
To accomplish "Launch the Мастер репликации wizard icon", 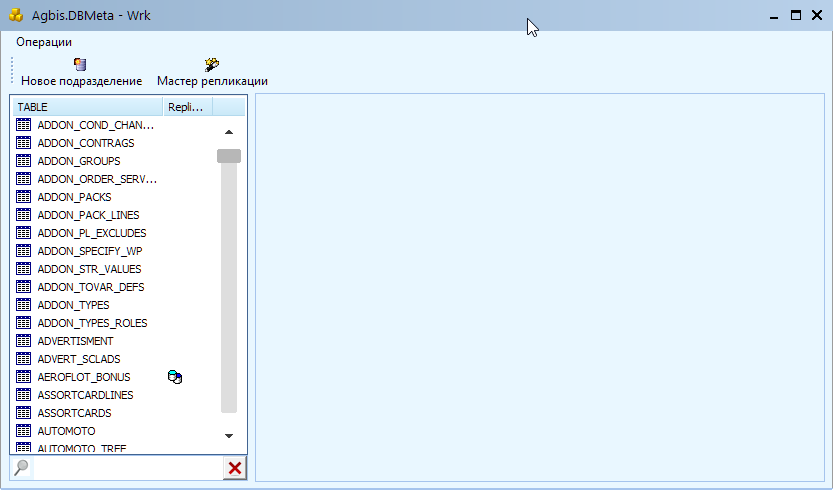I will click(212, 64).
